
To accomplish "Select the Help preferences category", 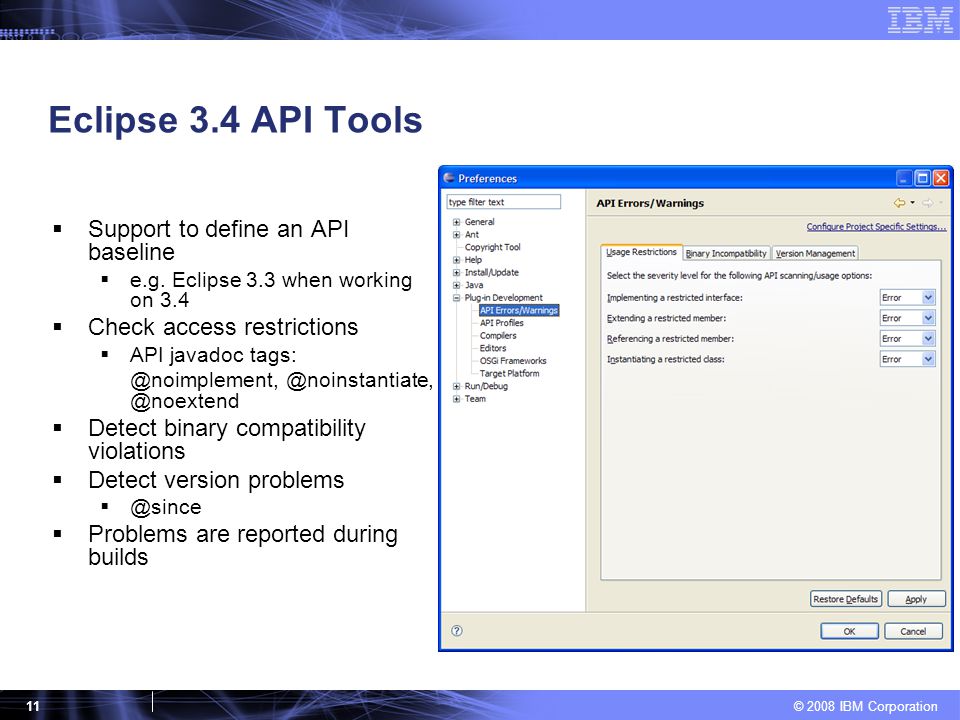I will pos(473,260).
